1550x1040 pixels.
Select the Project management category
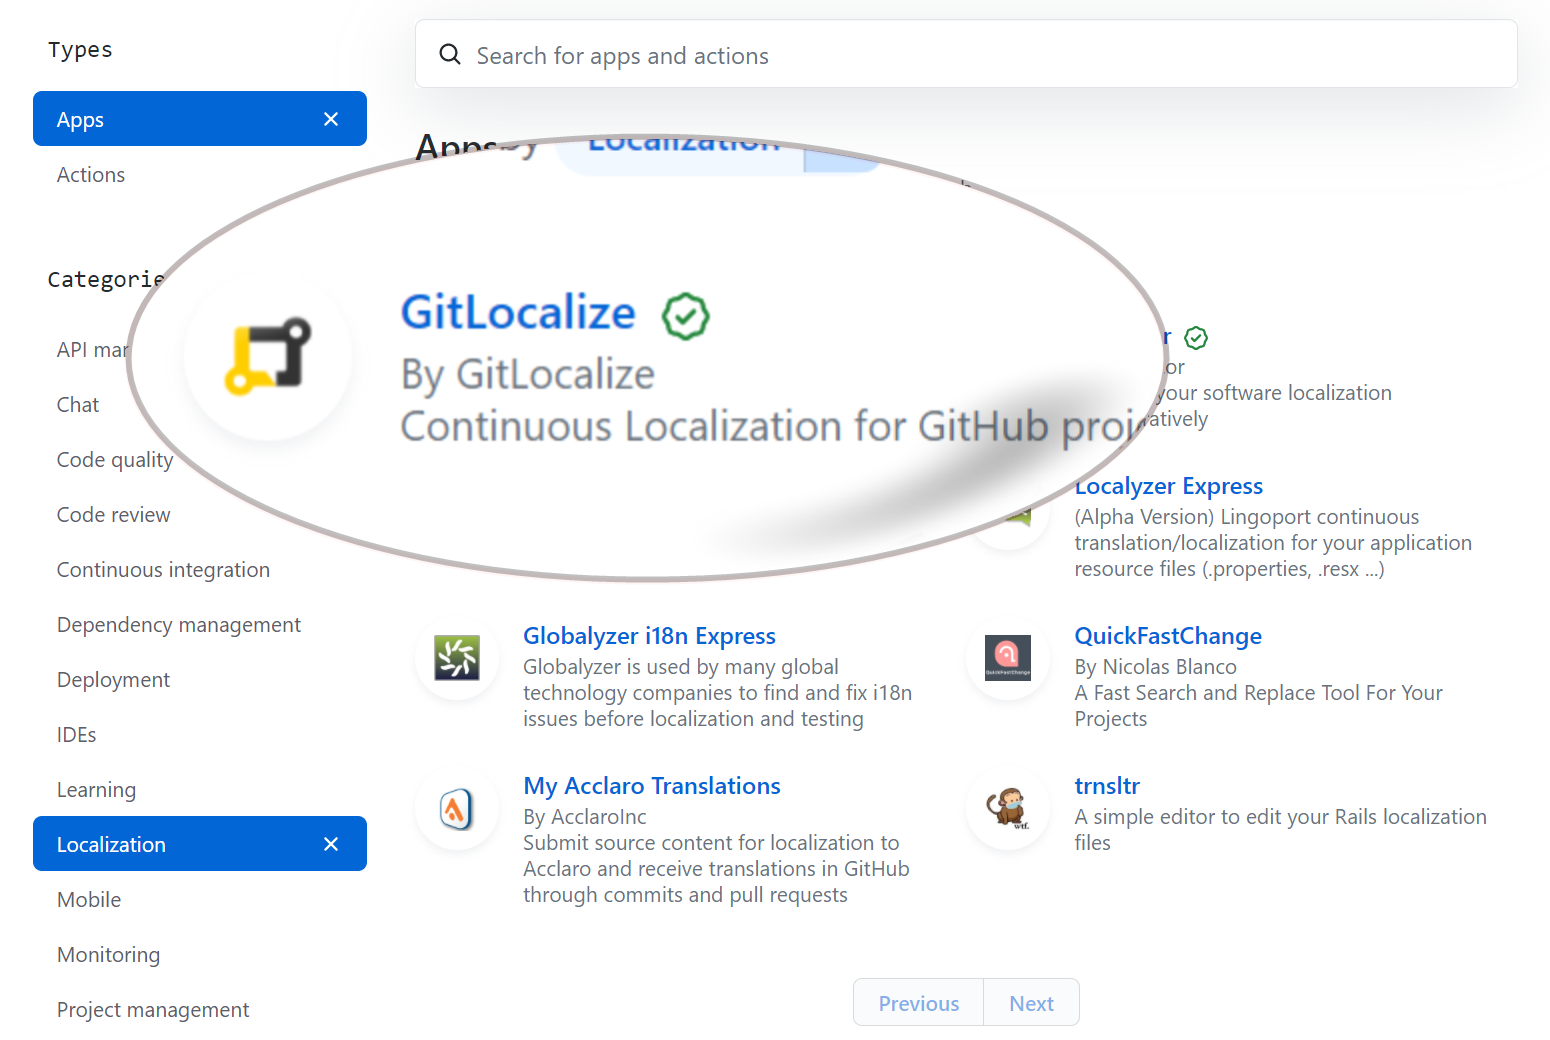tap(152, 1009)
